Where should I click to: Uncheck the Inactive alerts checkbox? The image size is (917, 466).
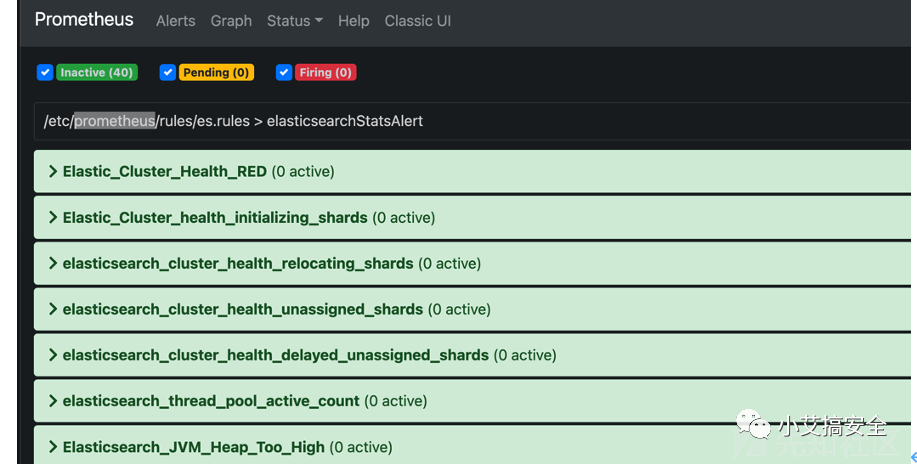[x=45, y=73]
